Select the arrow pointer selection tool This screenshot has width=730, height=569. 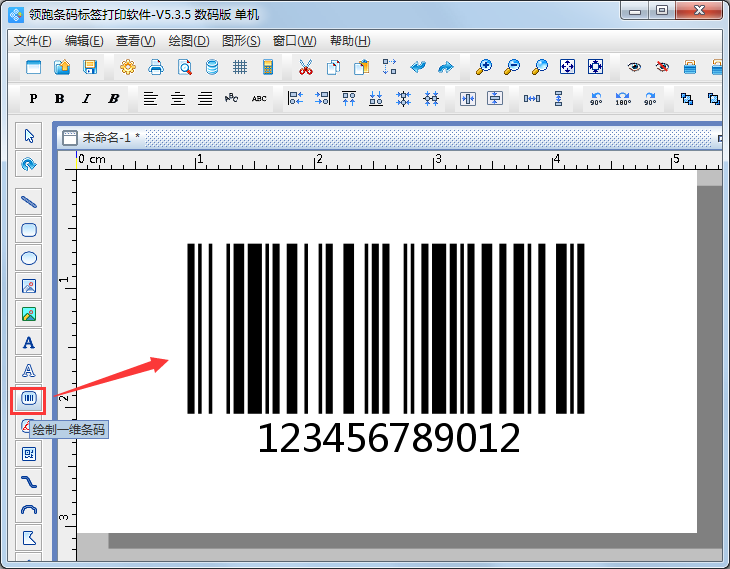tap(29, 135)
